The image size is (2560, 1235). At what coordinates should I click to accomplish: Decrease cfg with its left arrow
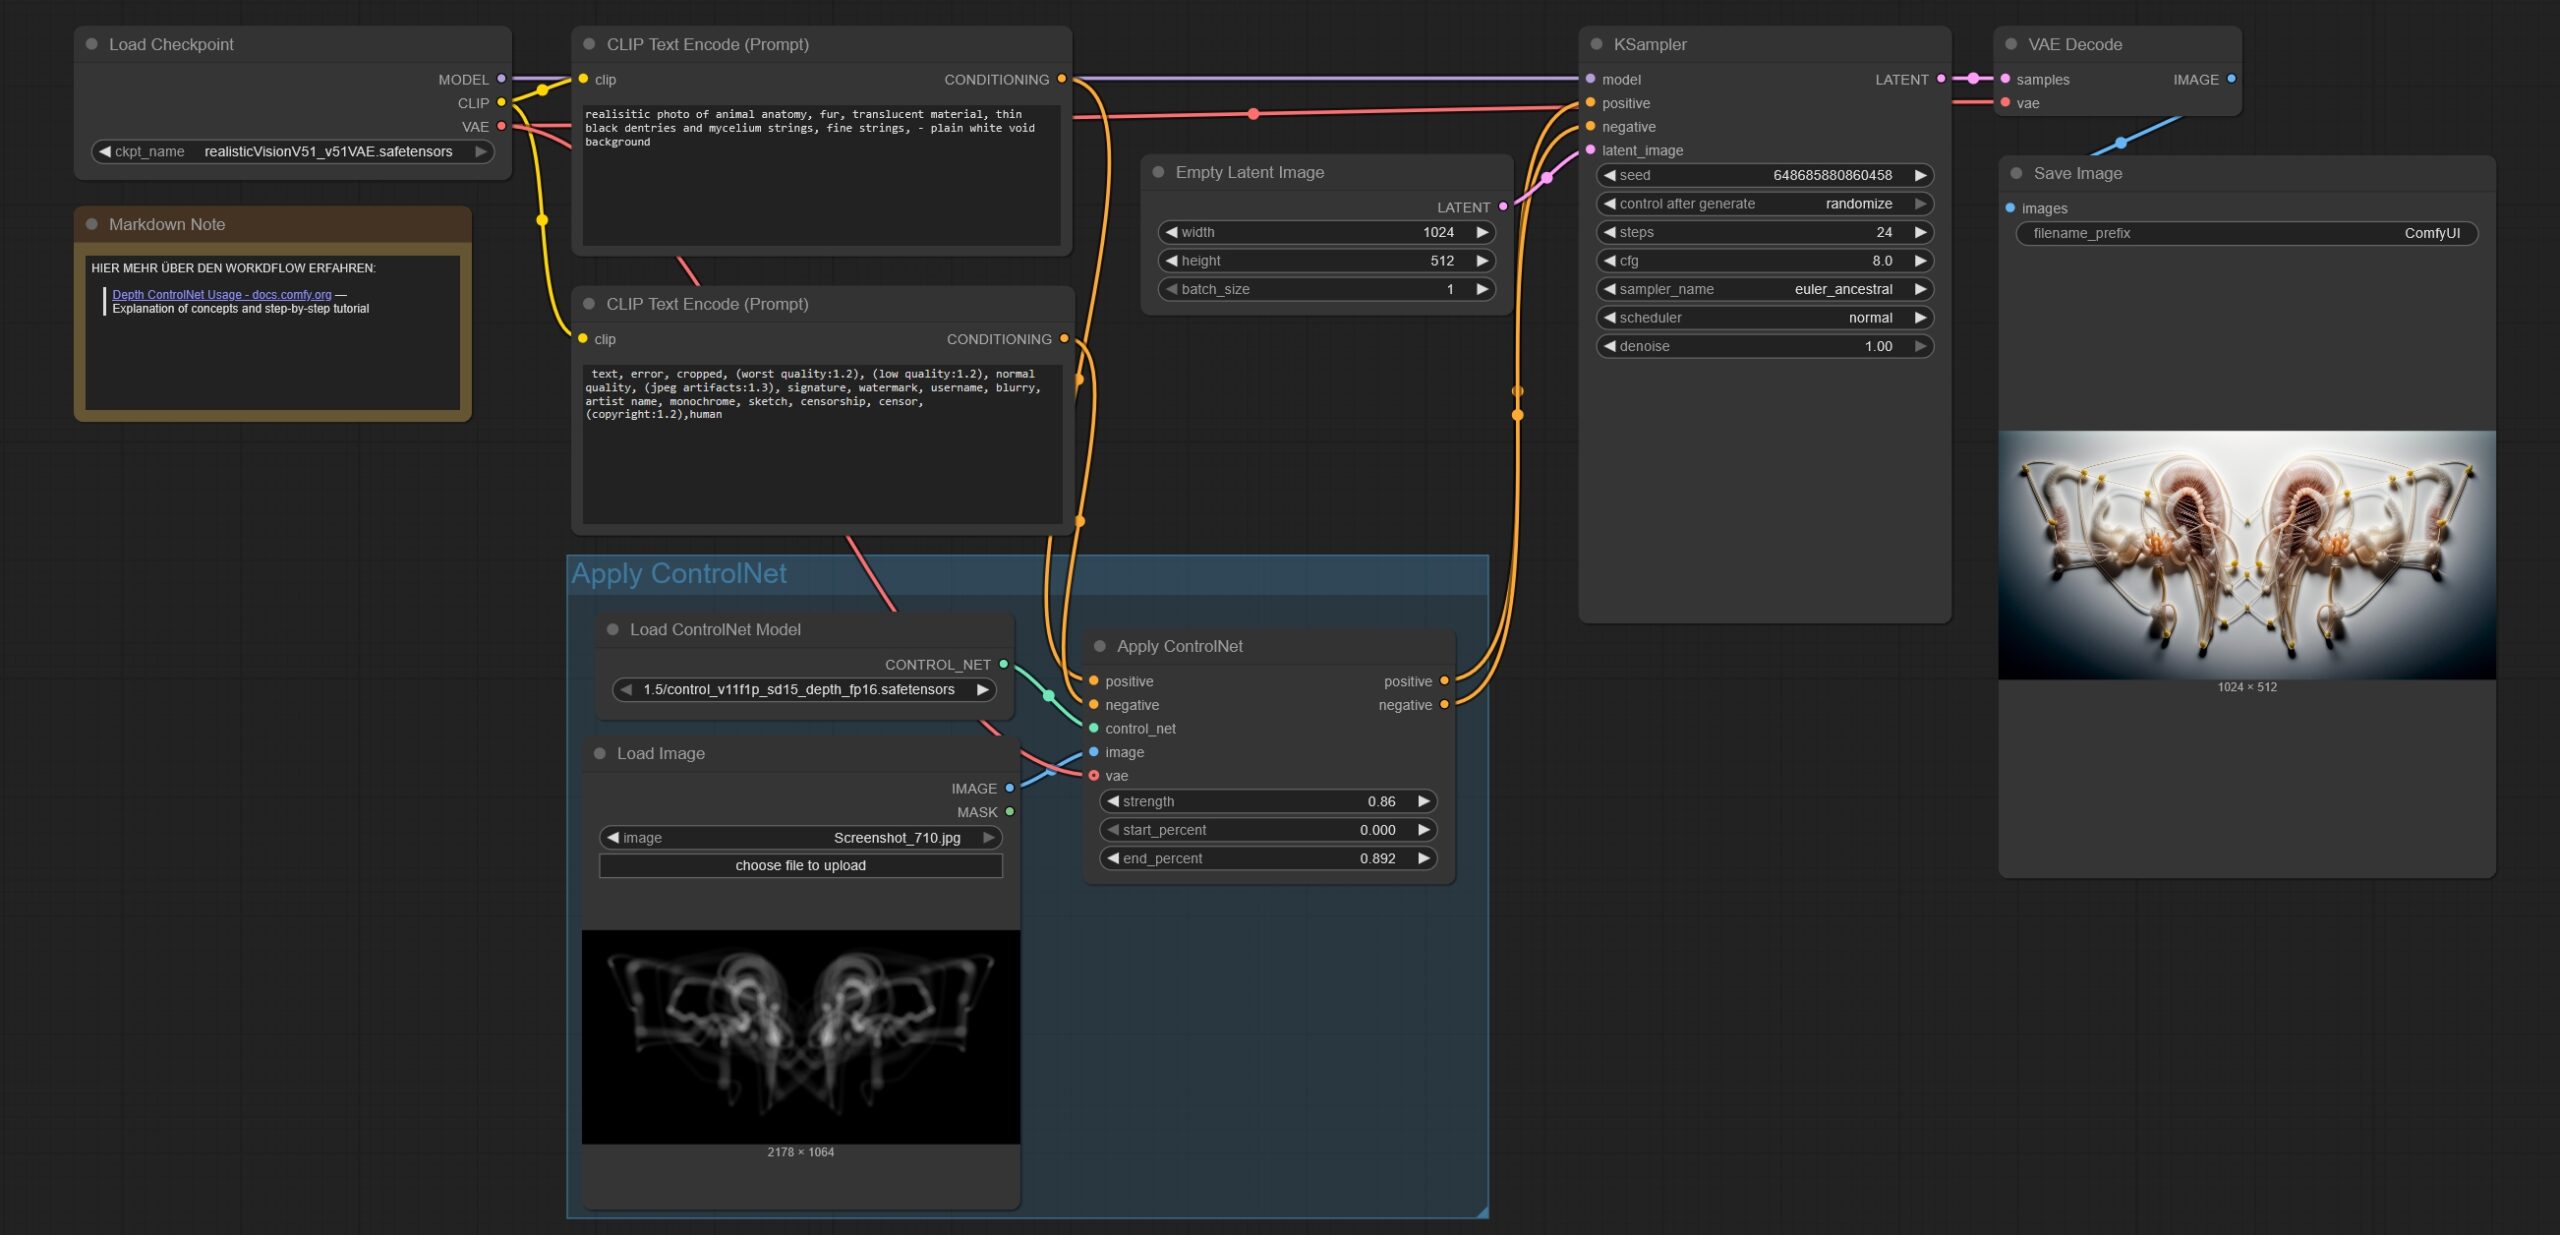[1609, 261]
